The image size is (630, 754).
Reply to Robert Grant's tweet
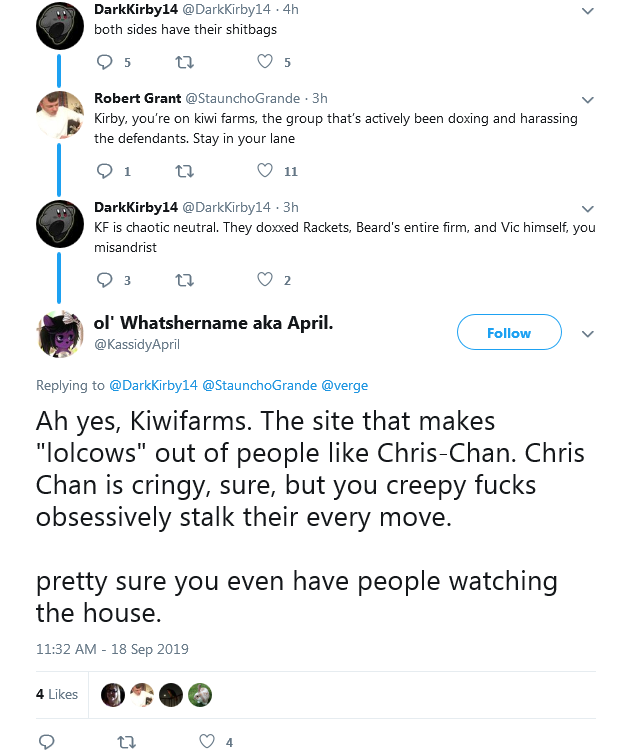(x=104, y=171)
